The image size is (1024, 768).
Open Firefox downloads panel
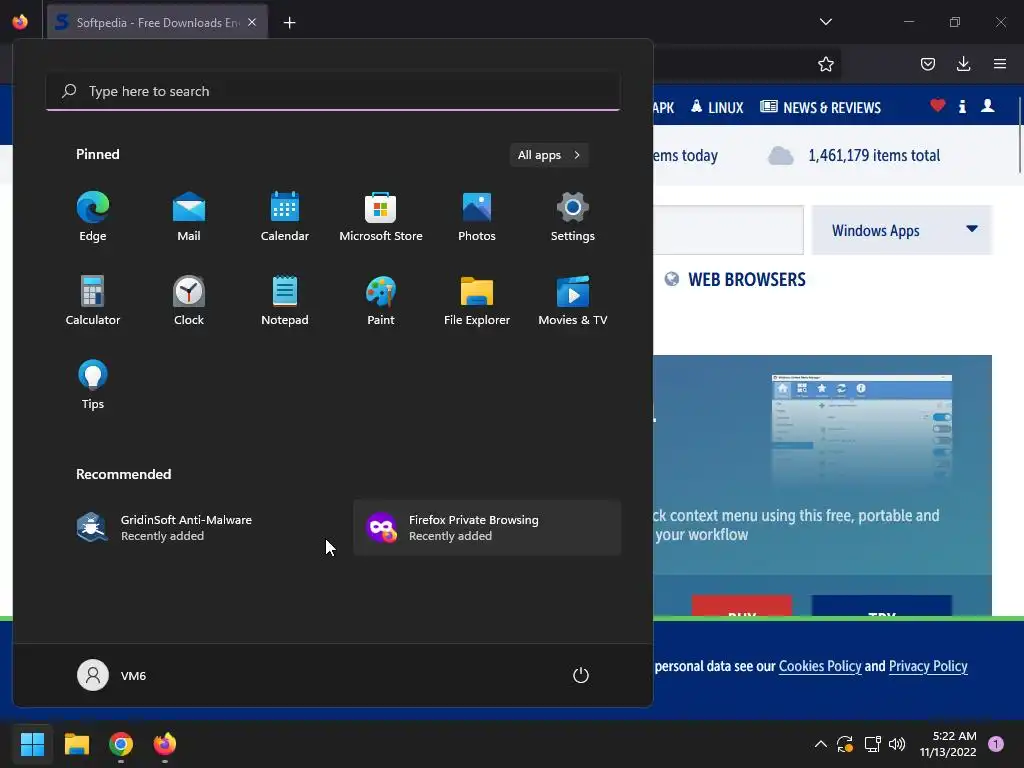point(963,64)
